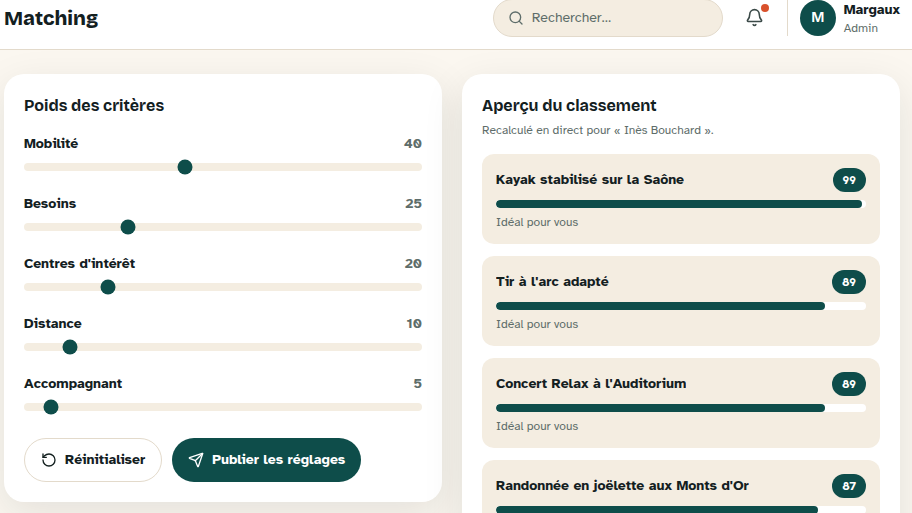This screenshot has height=513, width=912.
Task: Click the Réinitialiser button
Action: (x=92, y=459)
